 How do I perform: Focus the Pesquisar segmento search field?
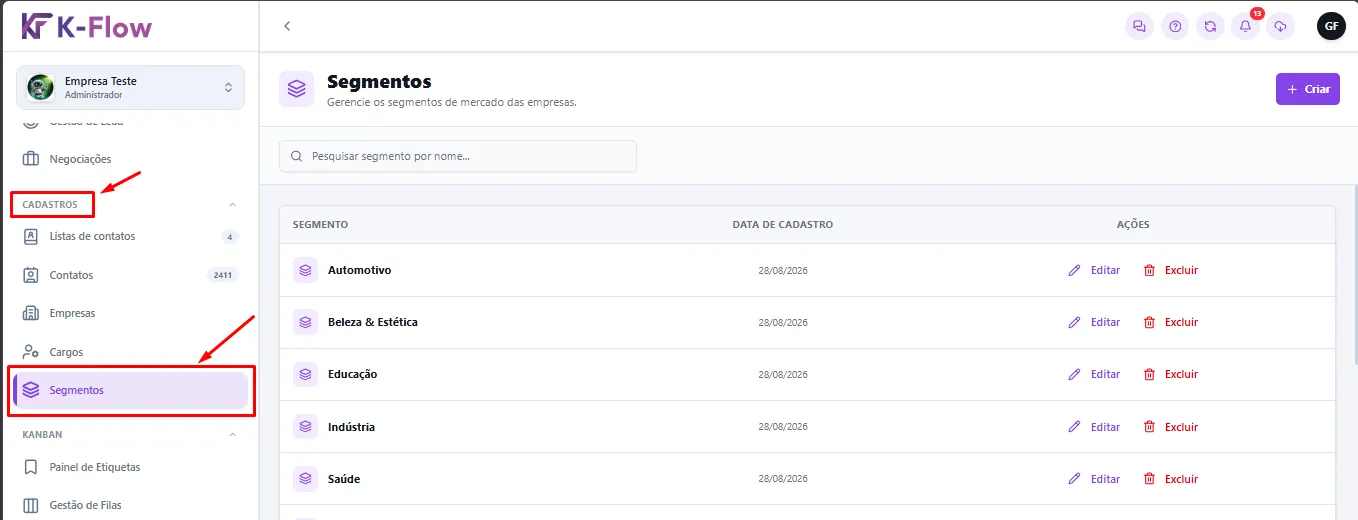(458, 156)
